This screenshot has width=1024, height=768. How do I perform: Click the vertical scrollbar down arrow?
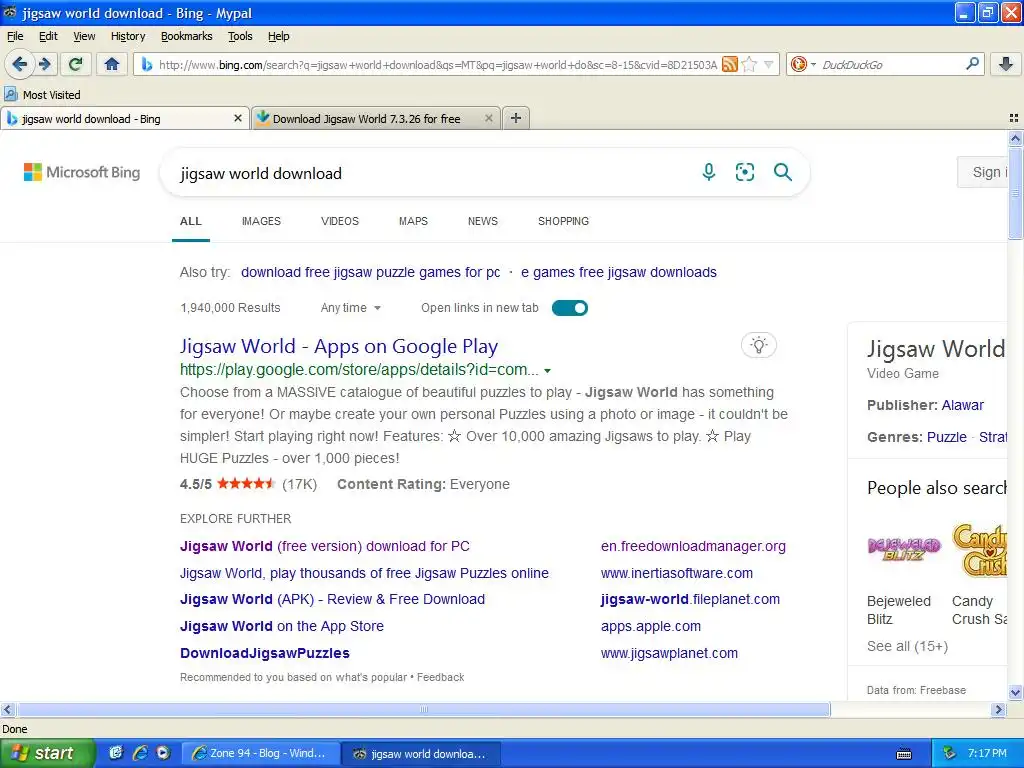point(1015,692)
